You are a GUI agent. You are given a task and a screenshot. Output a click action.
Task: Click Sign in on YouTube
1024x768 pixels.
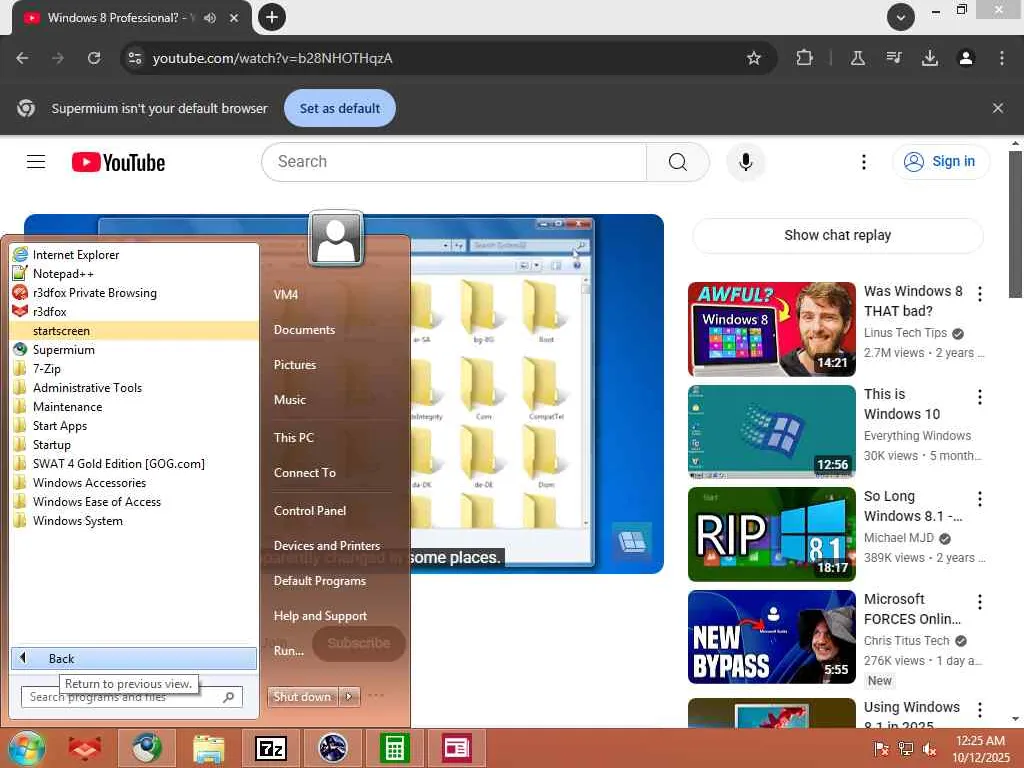click(x=940, y=161)
